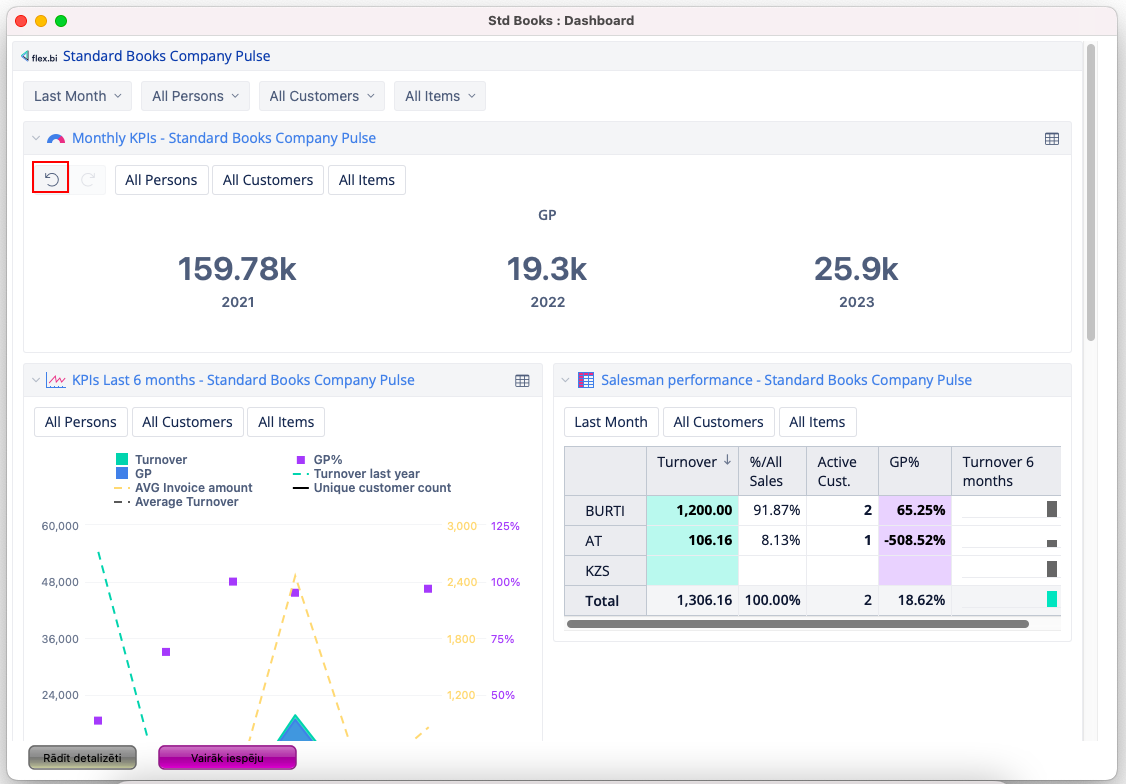Open the All Persons dashboard dropdown
The height and width of the screenshot is (784, 1126).
(195, 96)
